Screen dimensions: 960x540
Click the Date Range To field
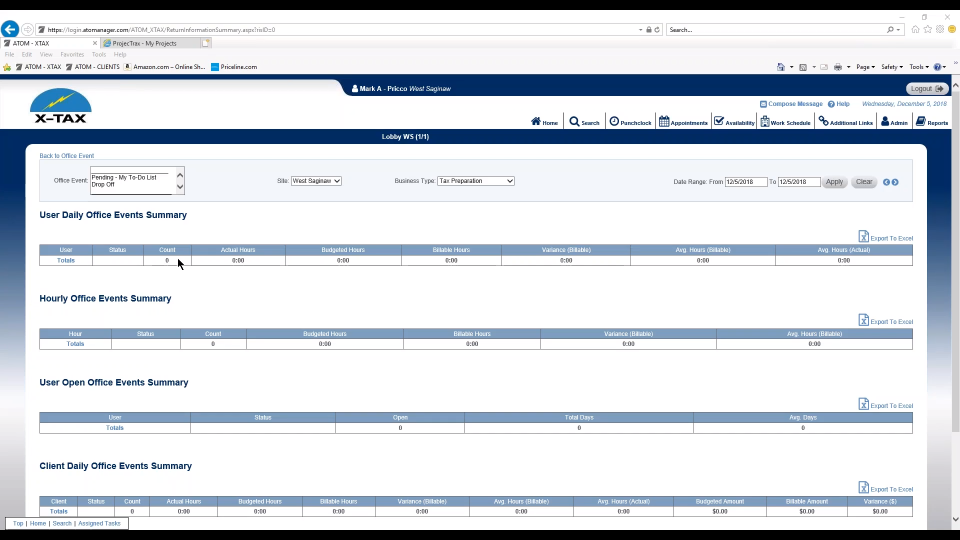click(799, 182)
